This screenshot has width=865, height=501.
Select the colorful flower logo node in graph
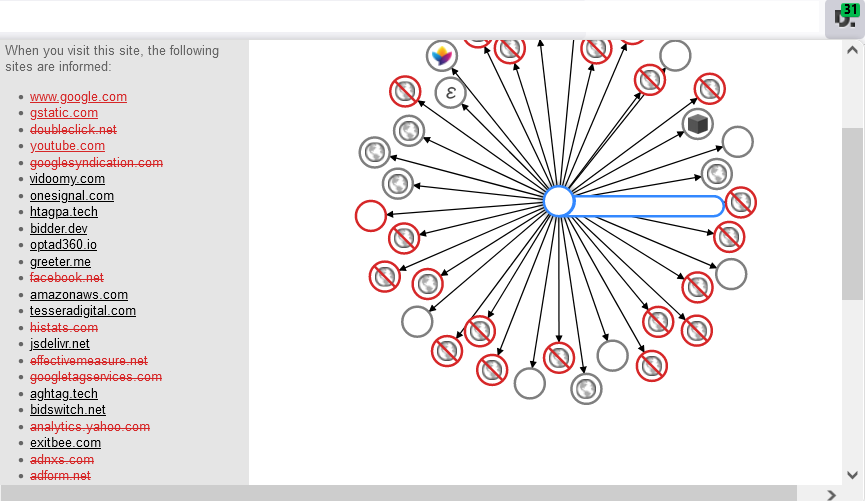[x=442, y=56]
